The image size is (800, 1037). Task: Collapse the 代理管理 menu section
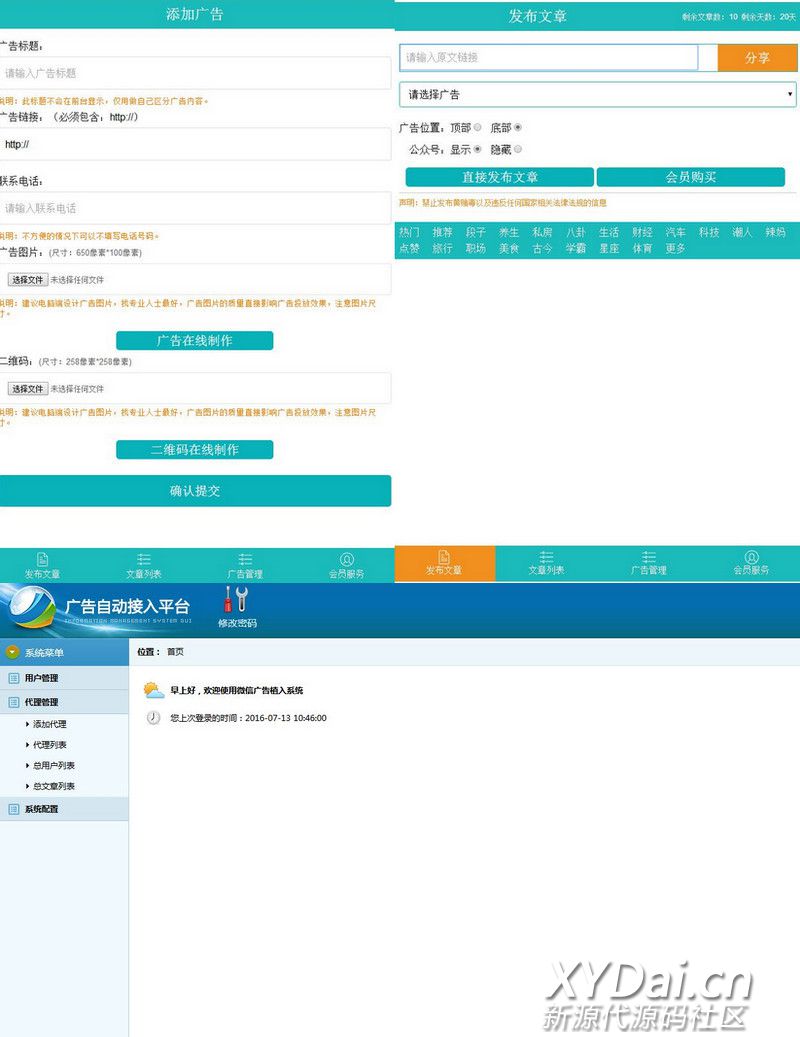[42, 702]
